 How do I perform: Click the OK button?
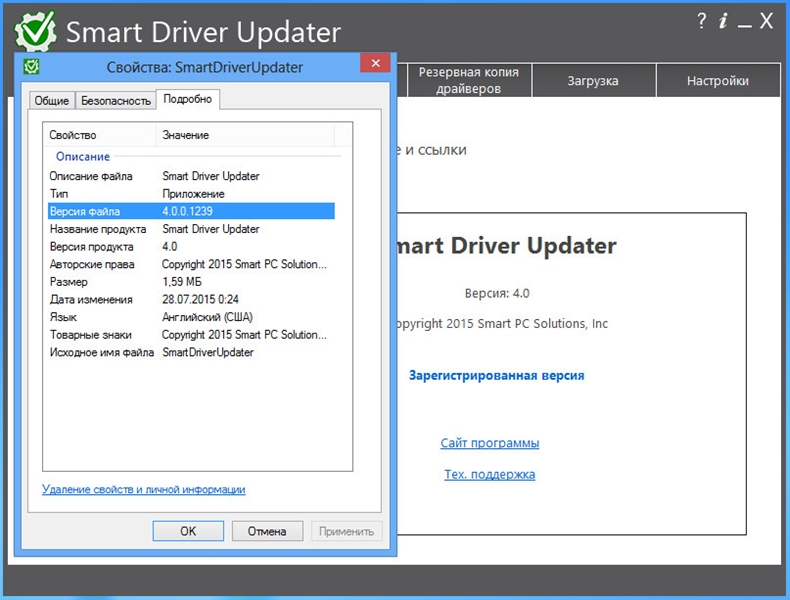coord(188,531)
